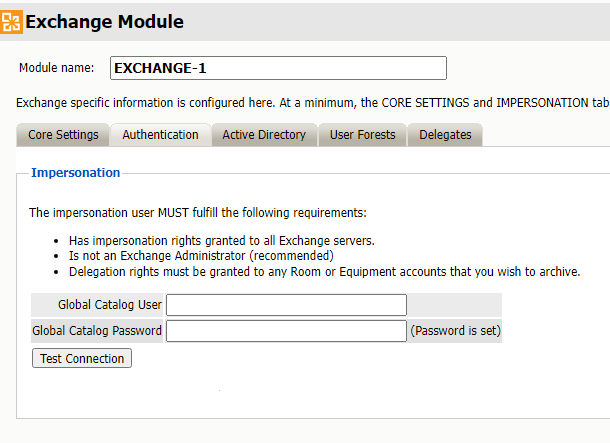This screenshot has height=443, width=610.
Task: Click the orange Exchange Module icon
Action: click(12, 20)
